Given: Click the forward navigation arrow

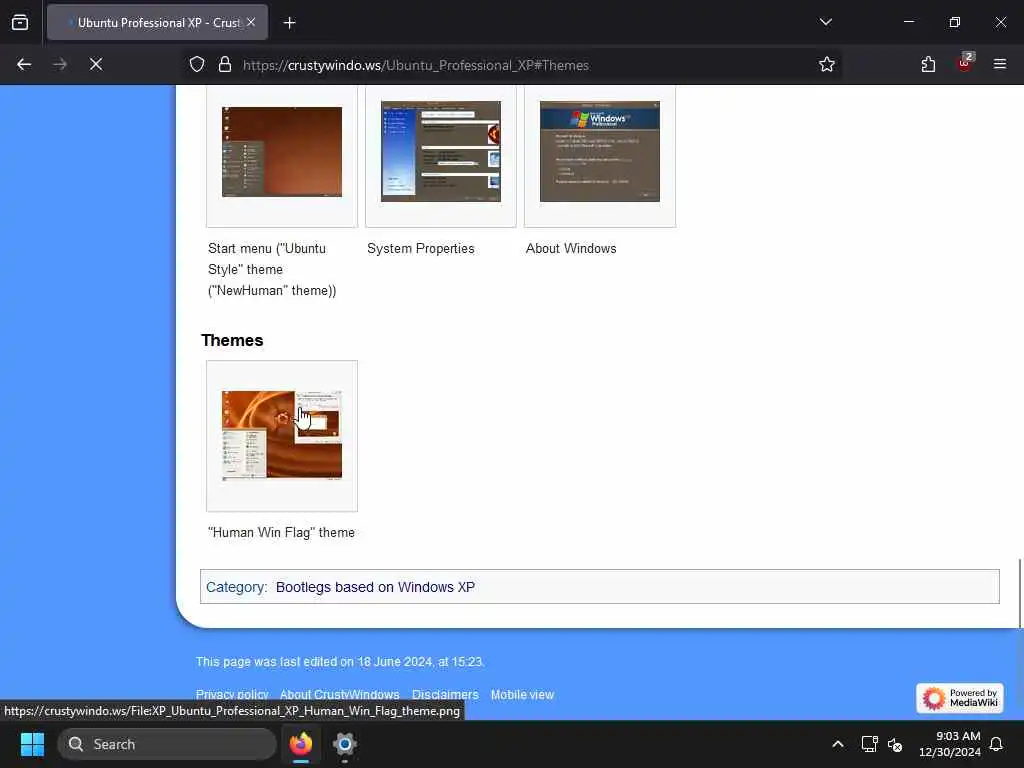Looking at the screenshot, I should (x=60, y=64).
